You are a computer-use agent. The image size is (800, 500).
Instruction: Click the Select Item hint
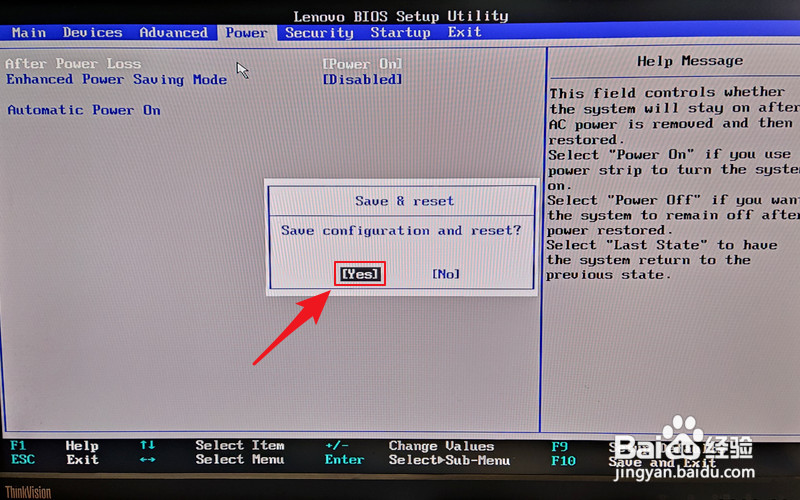(x=240, y=445)
